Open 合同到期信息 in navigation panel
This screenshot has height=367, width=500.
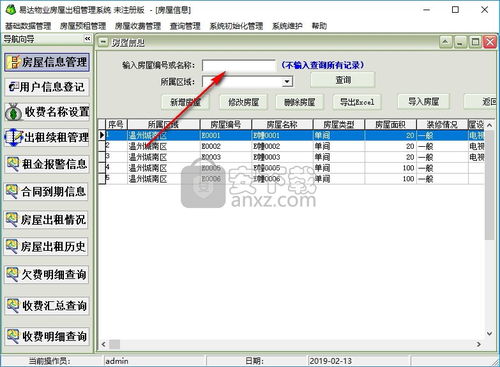pos(46,192)
